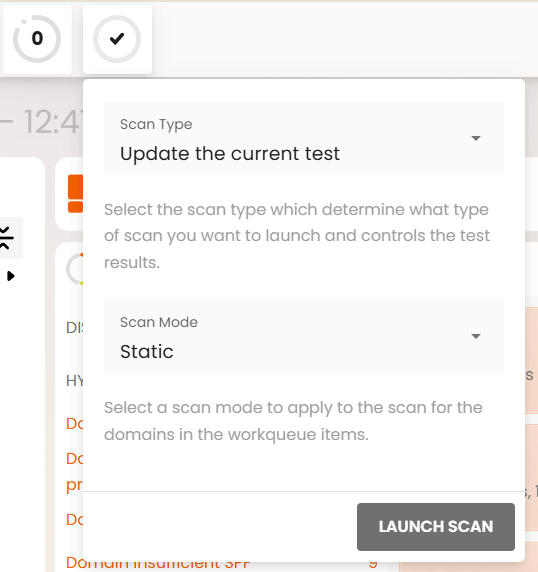The image size is (538, 572).
Task: Expand the right-pointing triangle at left edge
Action: tap(11, 276)
